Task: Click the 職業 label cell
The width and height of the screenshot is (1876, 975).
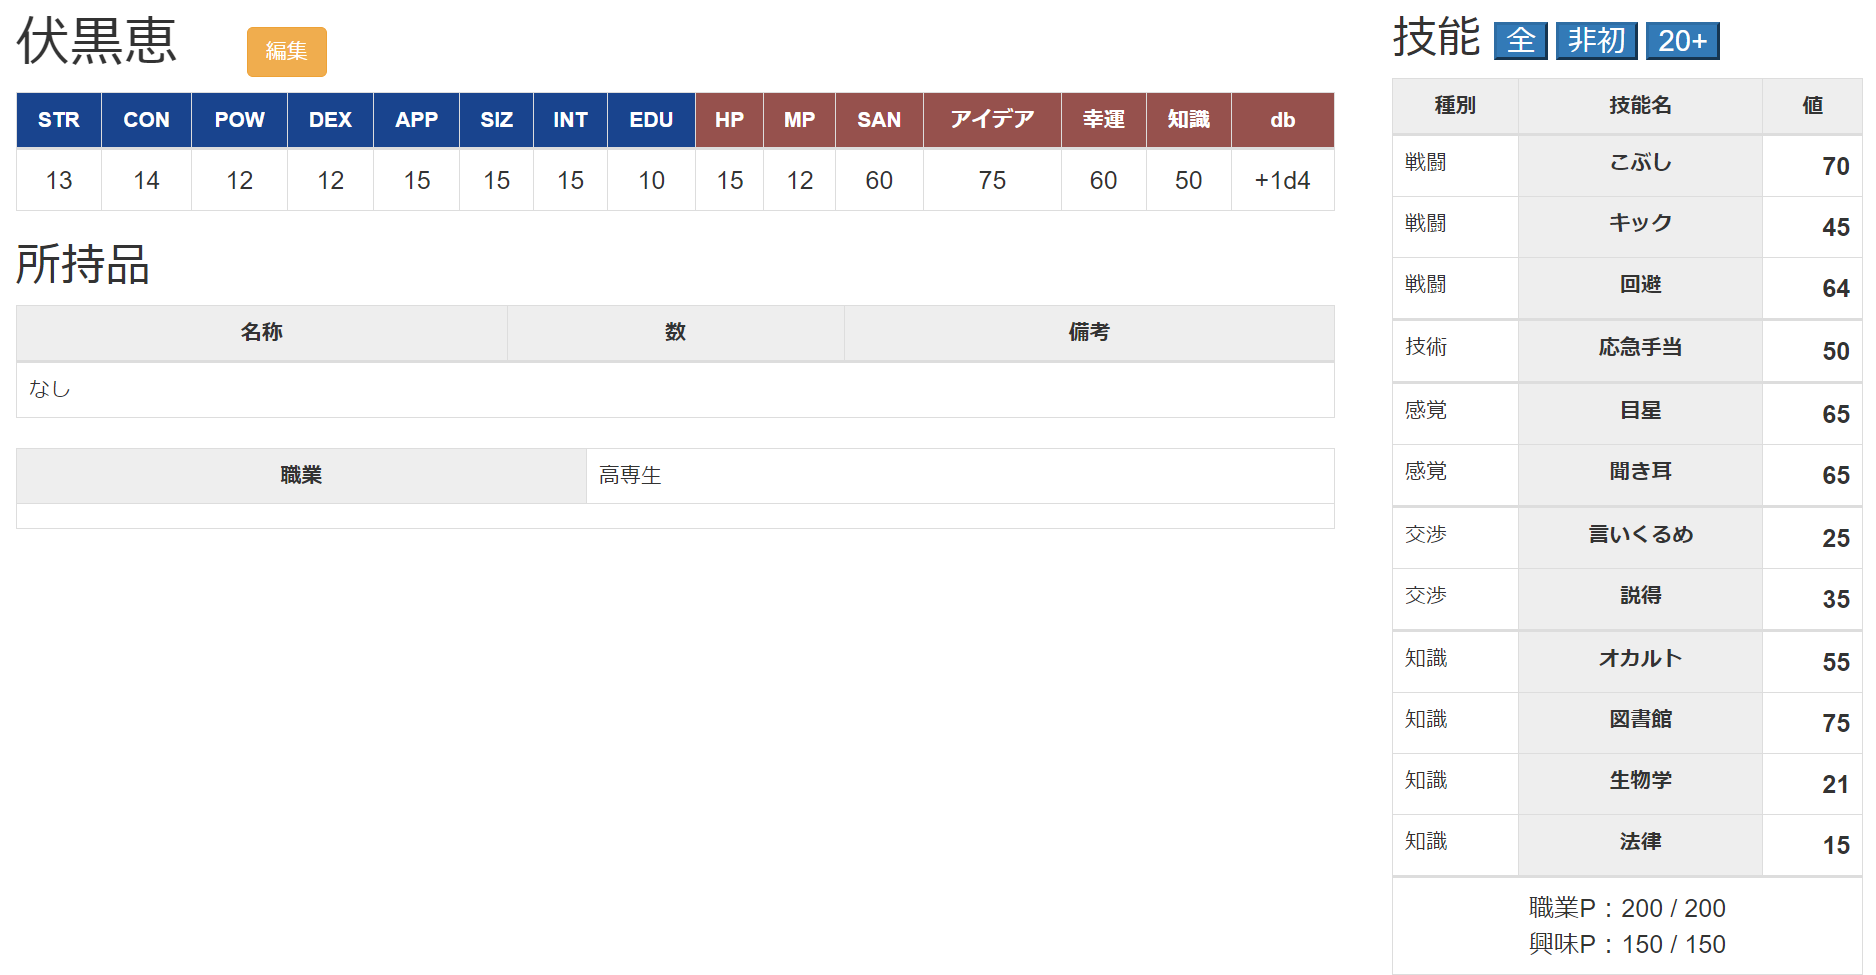Action: 301,476
